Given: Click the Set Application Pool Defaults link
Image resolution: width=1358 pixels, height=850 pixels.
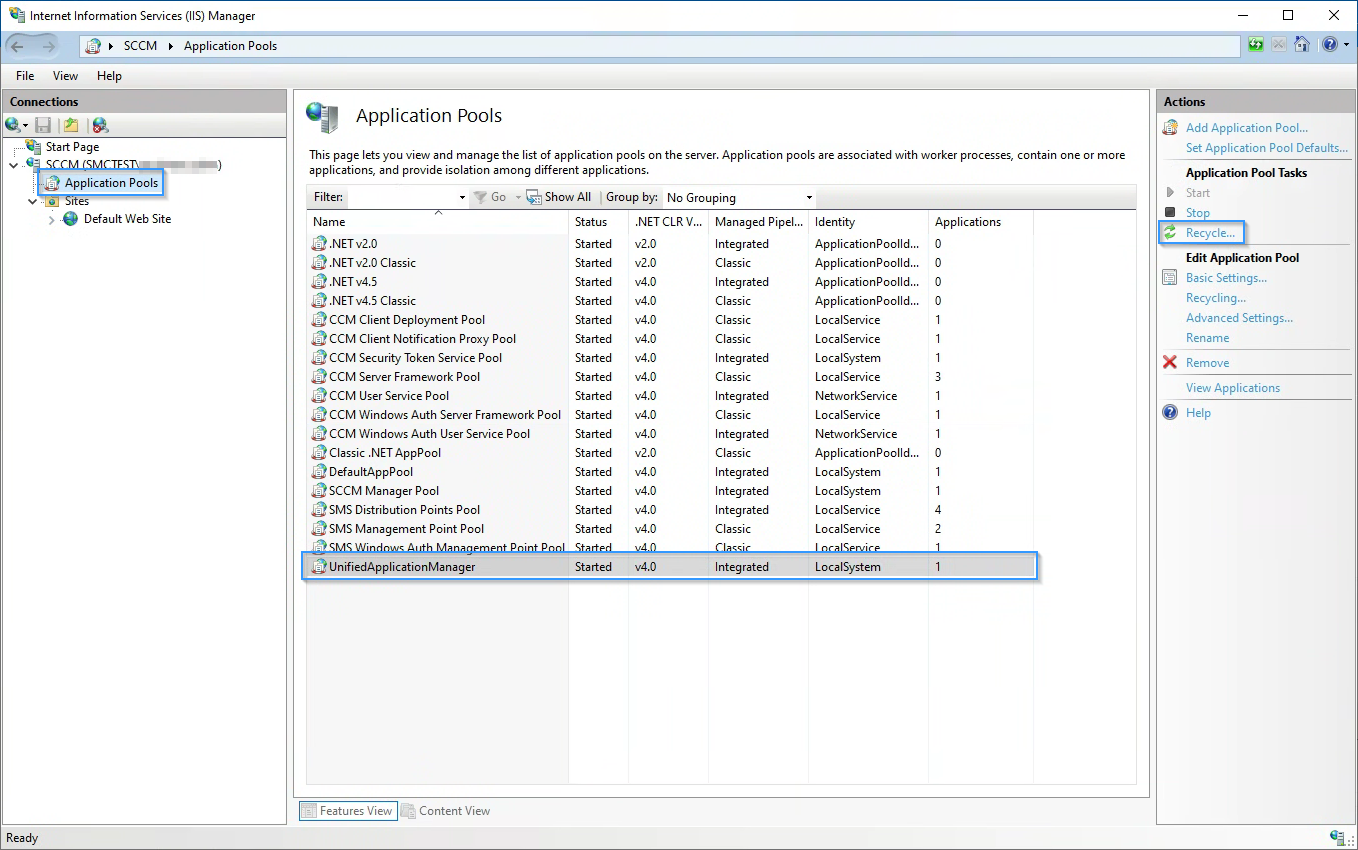Looking at the screenshot, I should coord(1267,148).
